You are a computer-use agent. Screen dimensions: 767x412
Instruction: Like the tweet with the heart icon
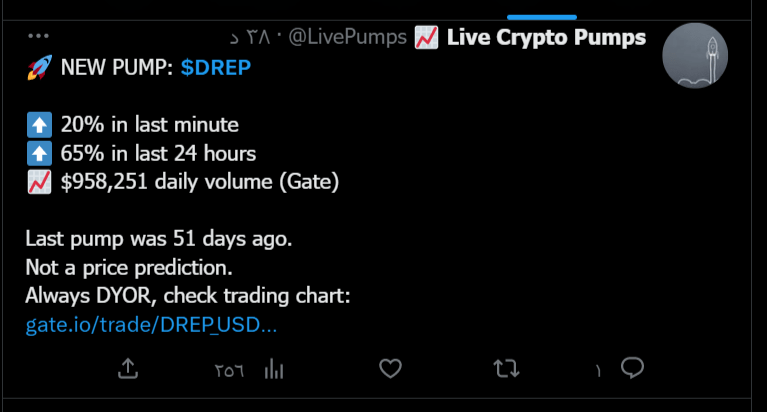point(390,368)
